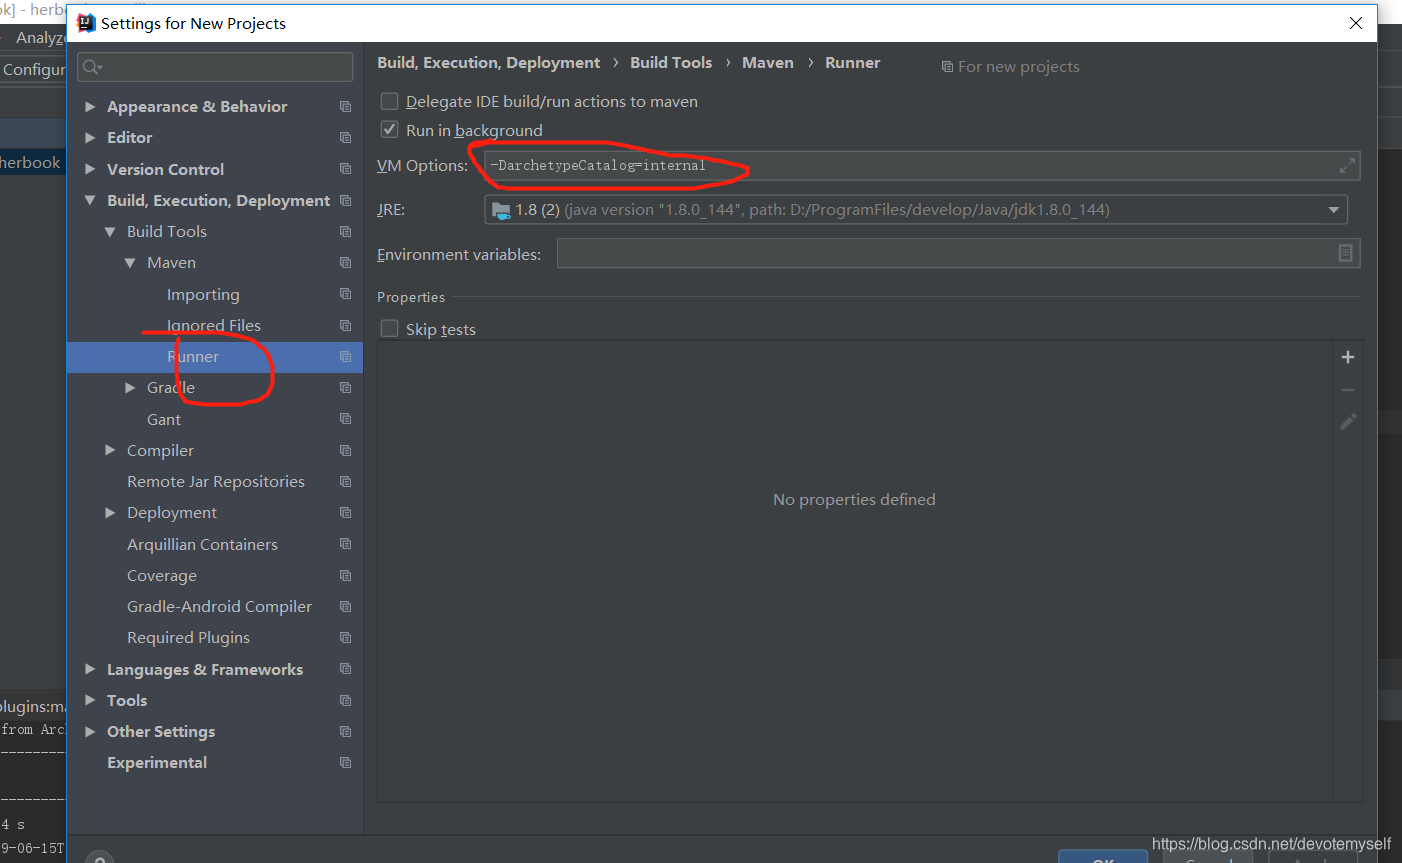Click the add property plus icon
The width and height of the screenshot is (1402, 863).
(1347, 357)
